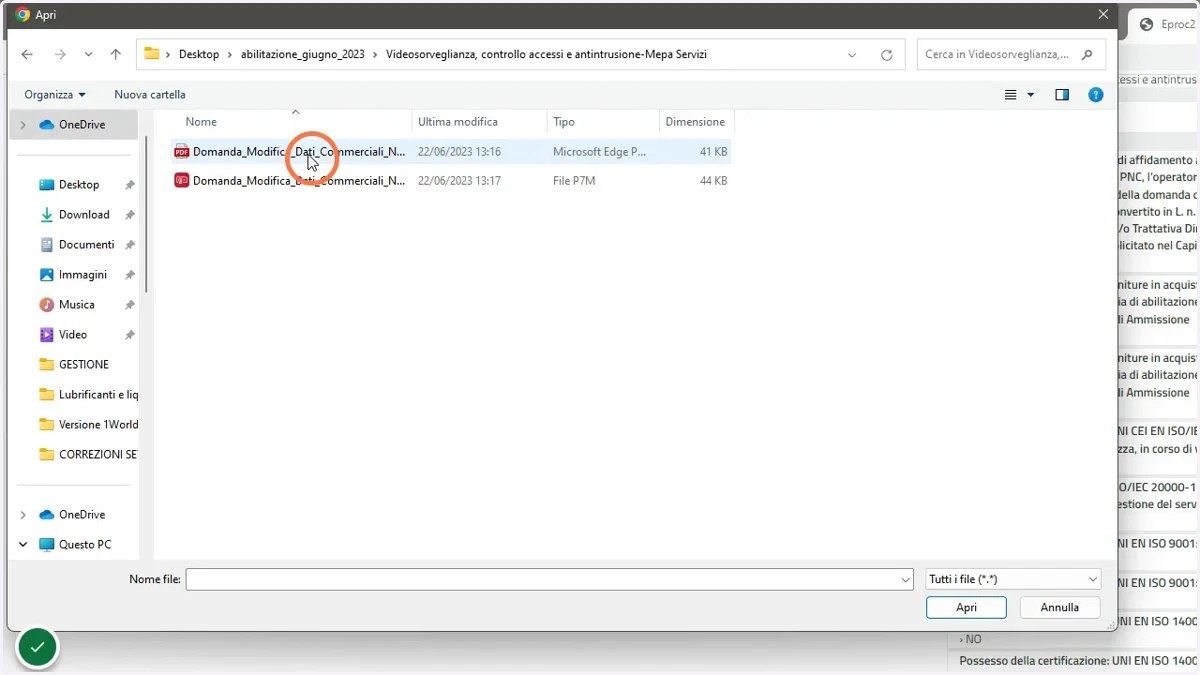Click the pin icon beside Download
Viewport: 1200px width, 675px height.
coord(130,215)
